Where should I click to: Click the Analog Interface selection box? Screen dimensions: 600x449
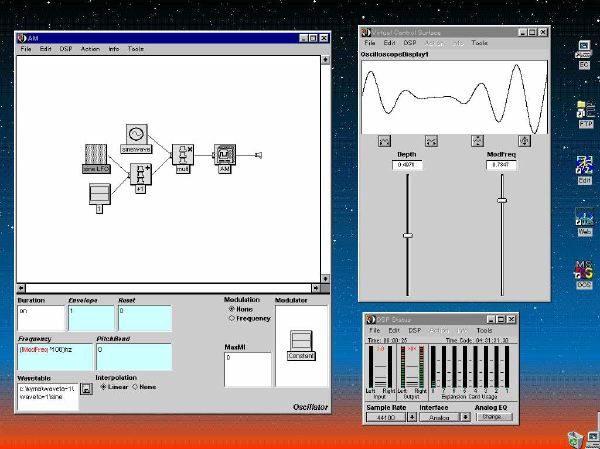(x=439, y=417)
